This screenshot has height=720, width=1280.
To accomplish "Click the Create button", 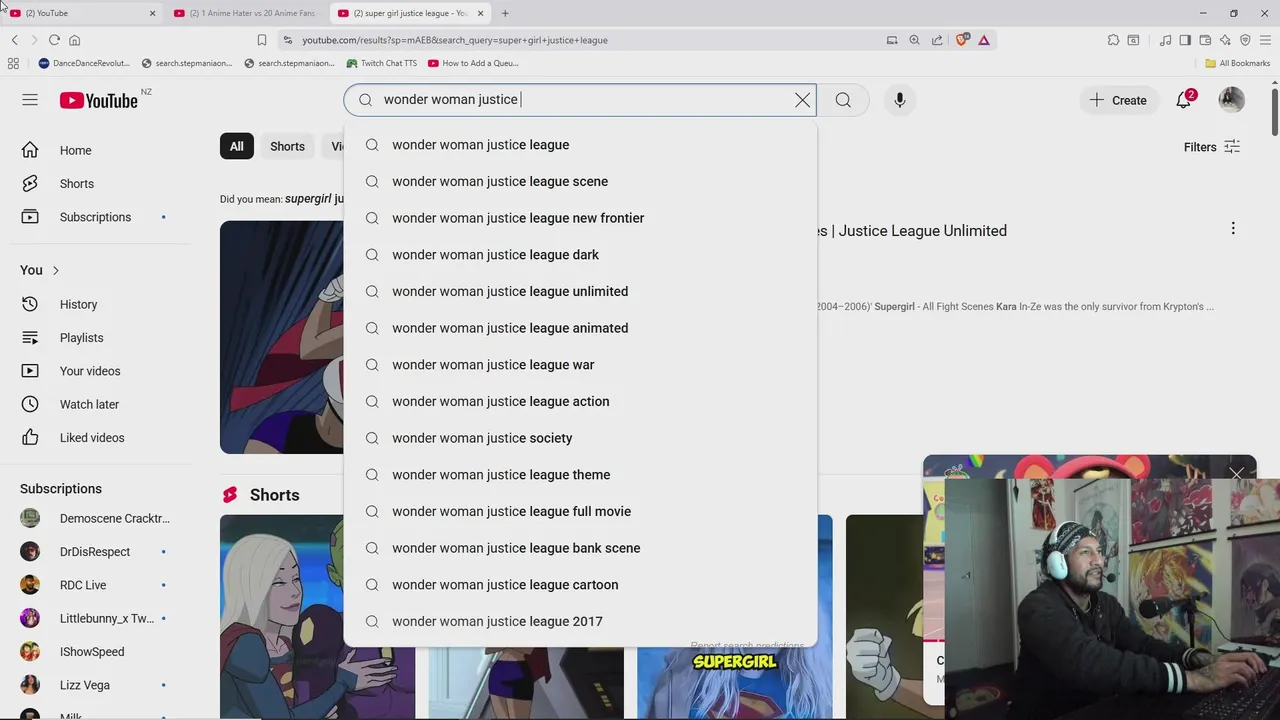I will coord(1118,100).
